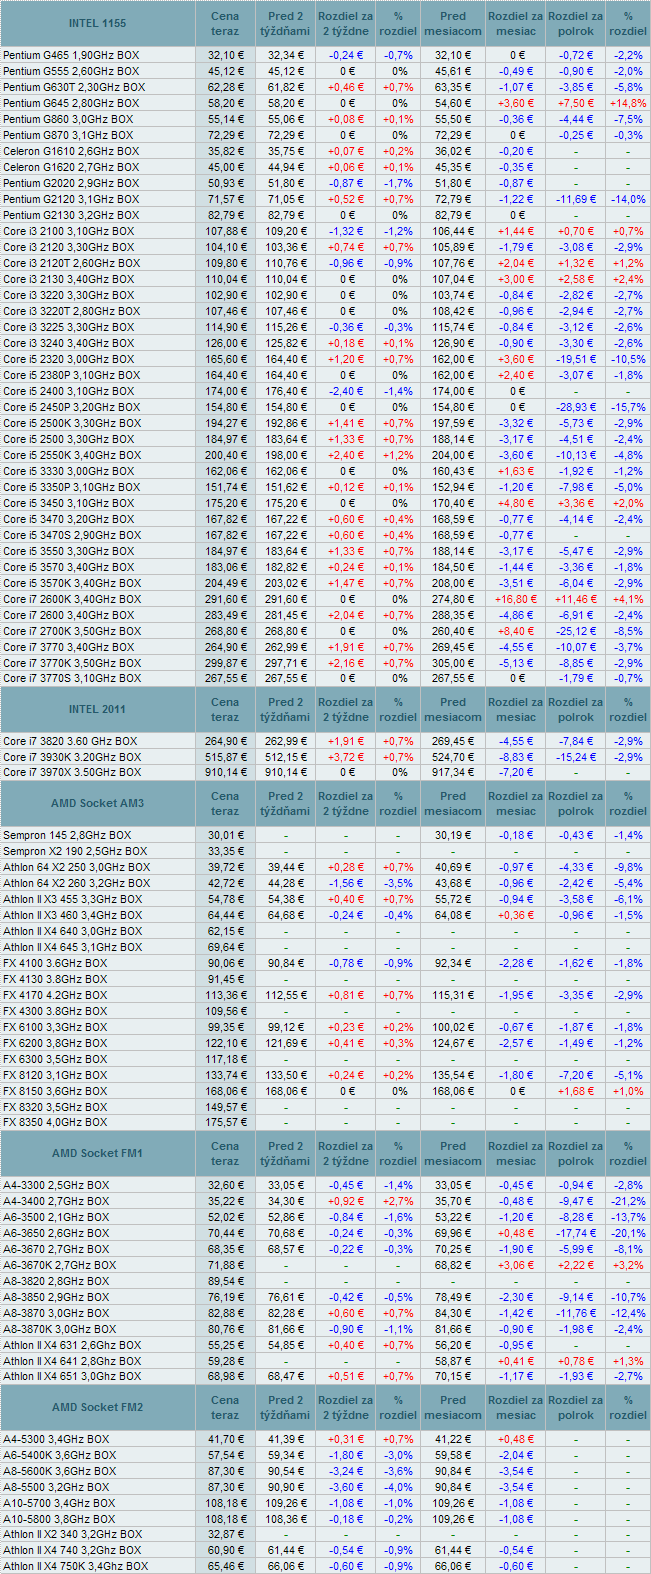Select the A4-3300 2,5GHz BOX row name
Image resolution: width=651 pixels, height=1574 pixels.
[56, 1185]
